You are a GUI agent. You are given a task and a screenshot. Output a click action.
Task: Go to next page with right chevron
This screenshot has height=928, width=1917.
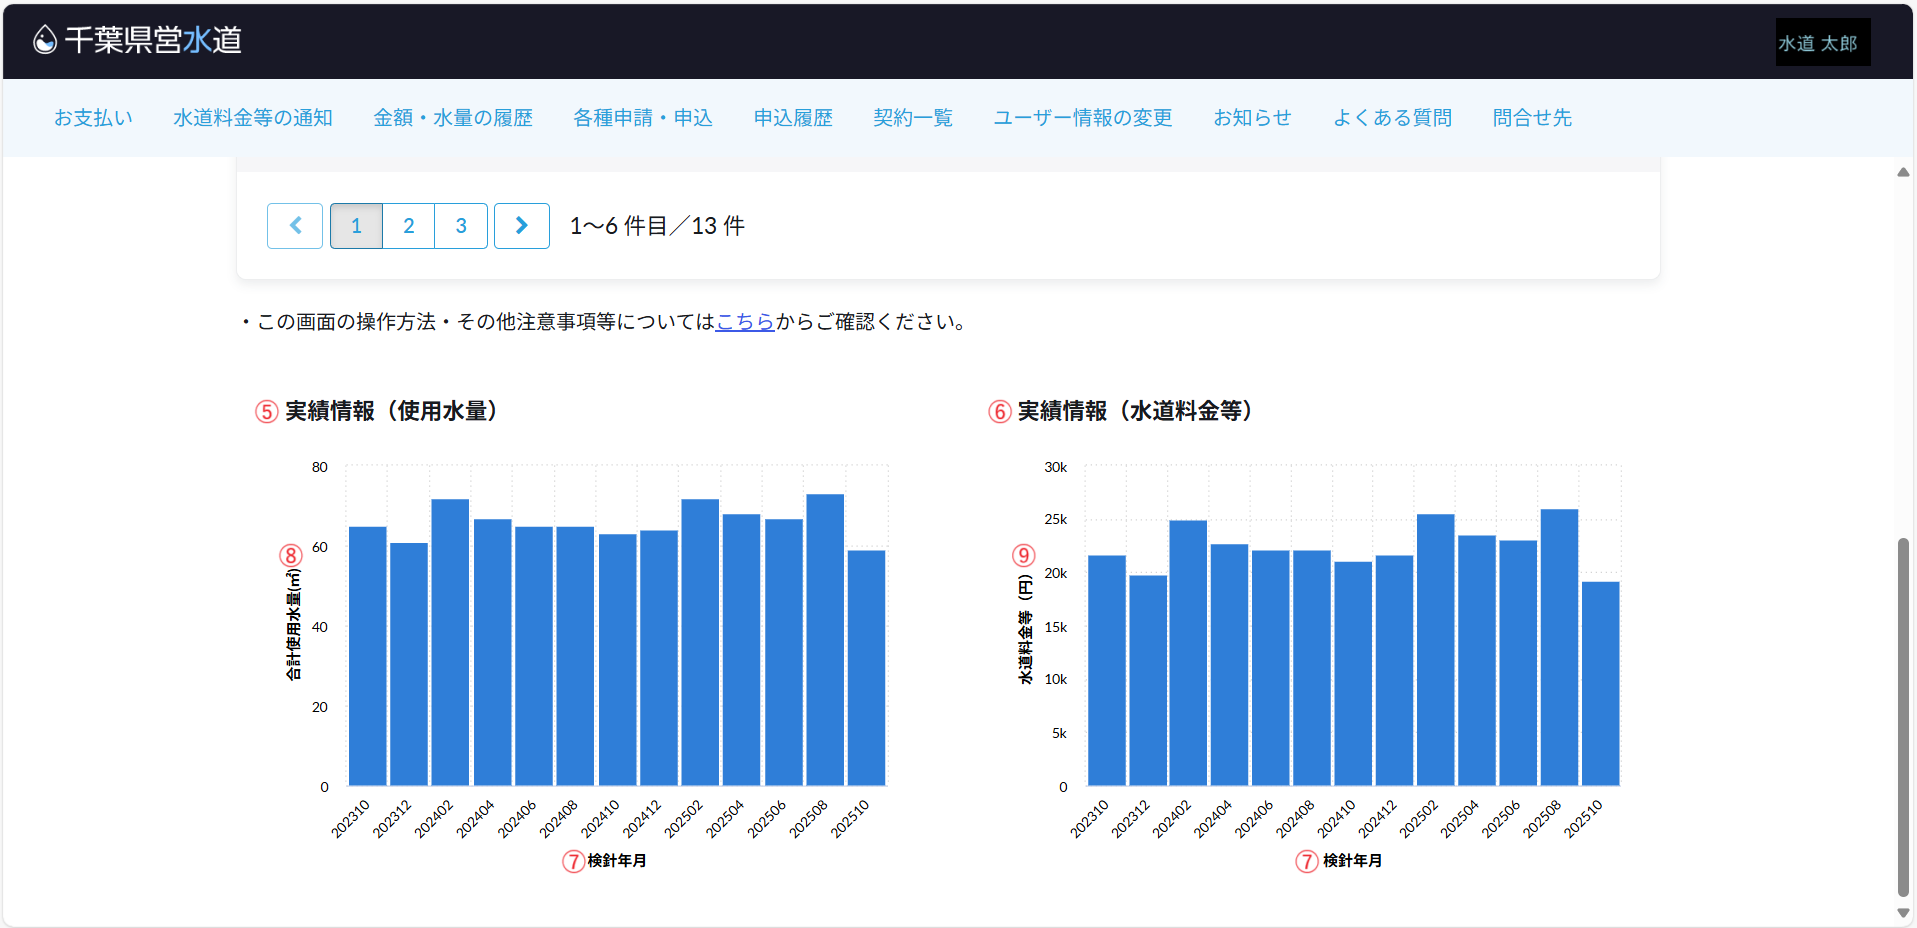coord(521,226)
